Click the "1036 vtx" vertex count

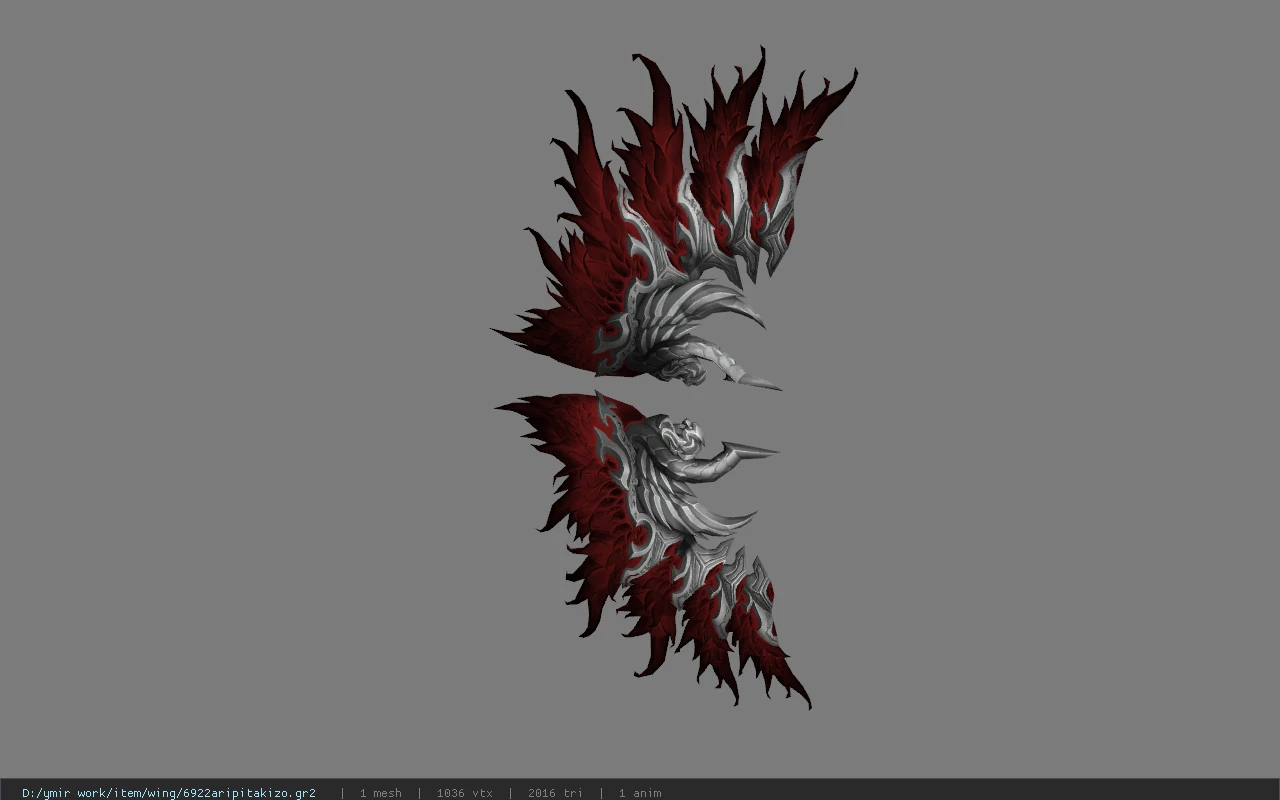pyautogui.click(x=465, y=793)
